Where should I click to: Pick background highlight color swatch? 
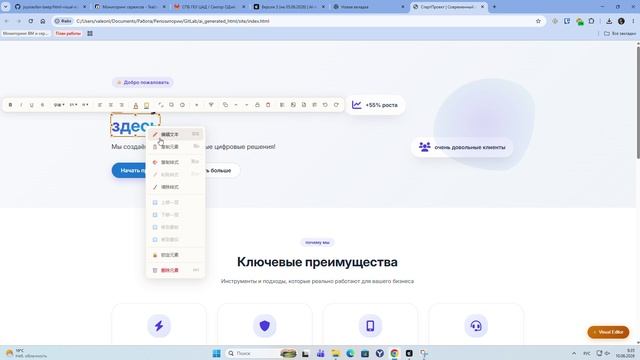point(146,105)
